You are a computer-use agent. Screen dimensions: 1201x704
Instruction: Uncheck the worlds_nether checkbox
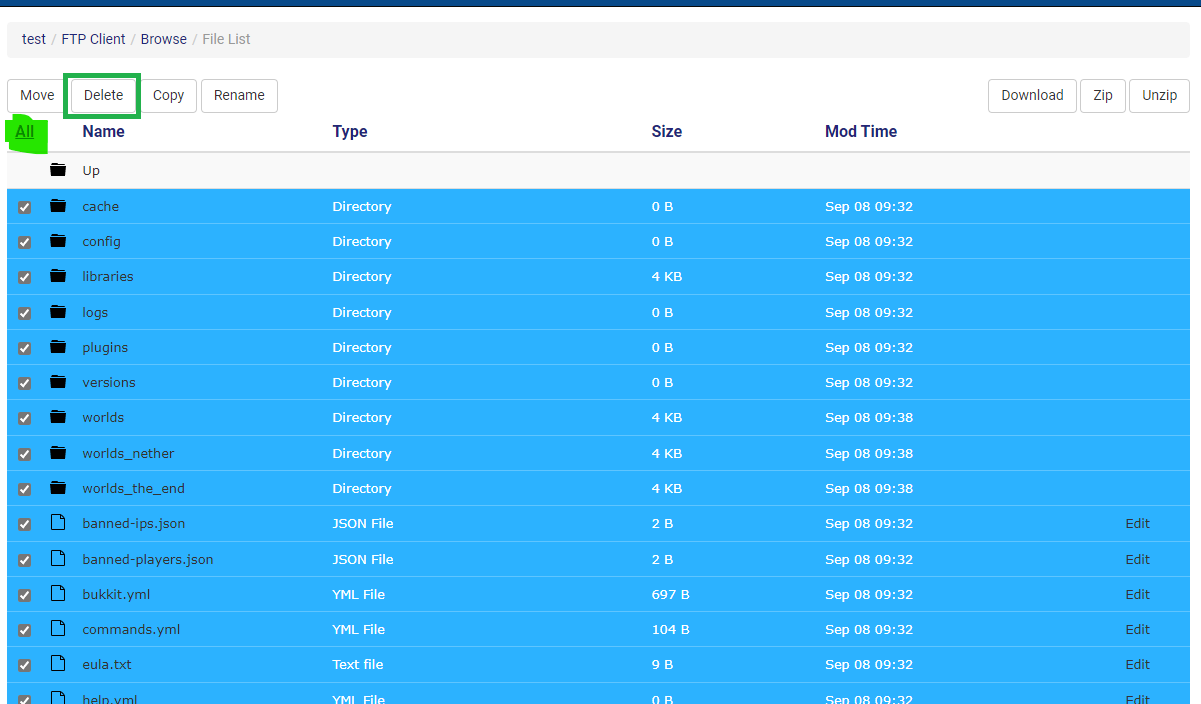(x=25, y=454)
